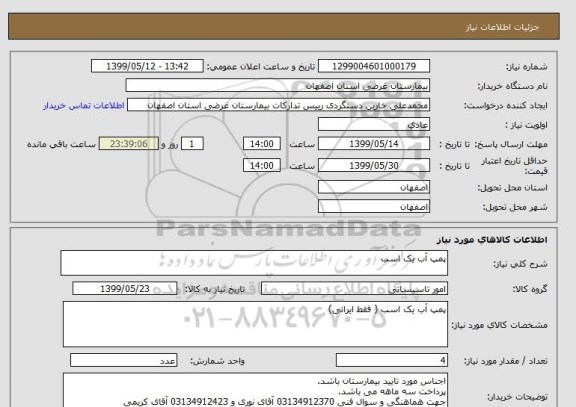The width and height of the screenshot is (576, 407).
Task: Click remaining time countdown 23:39:06
Action: pos(129,144)
